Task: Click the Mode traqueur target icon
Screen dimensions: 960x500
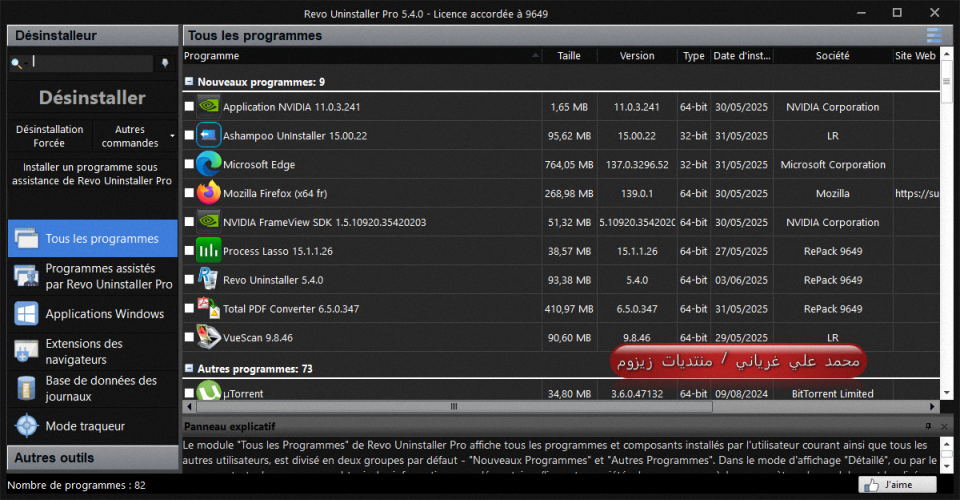Action: click(x=26, y=426)
